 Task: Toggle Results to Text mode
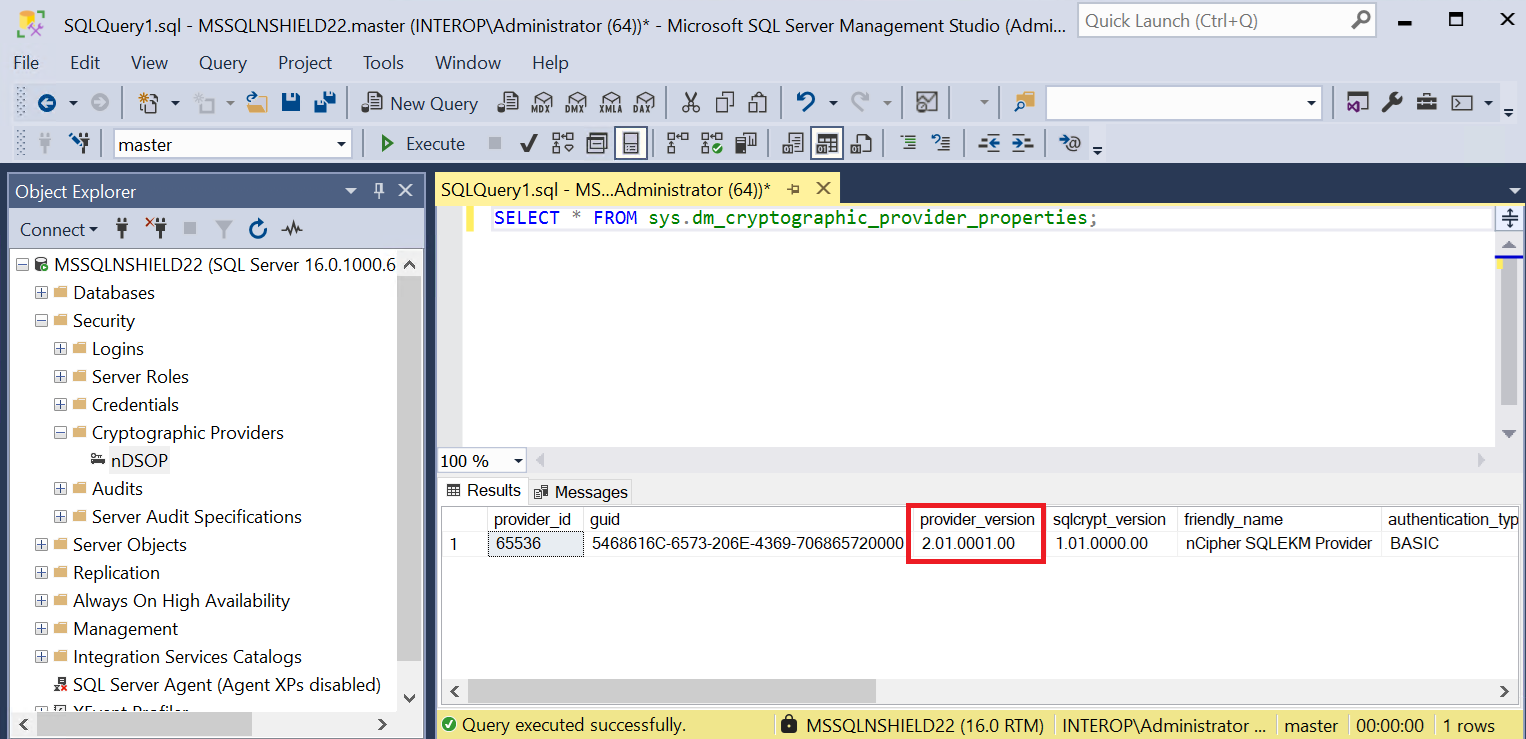[x=793, y=143]
